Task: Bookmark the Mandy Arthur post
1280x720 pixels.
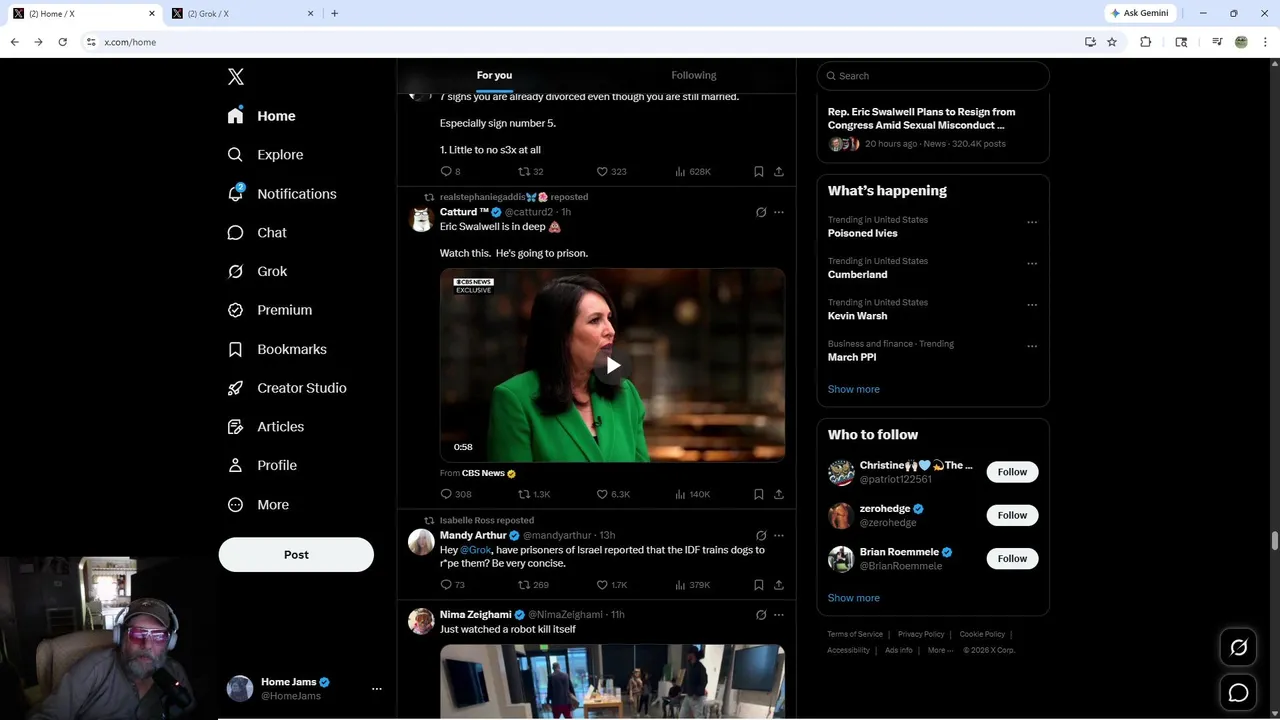Action: (x=759, y=585)
